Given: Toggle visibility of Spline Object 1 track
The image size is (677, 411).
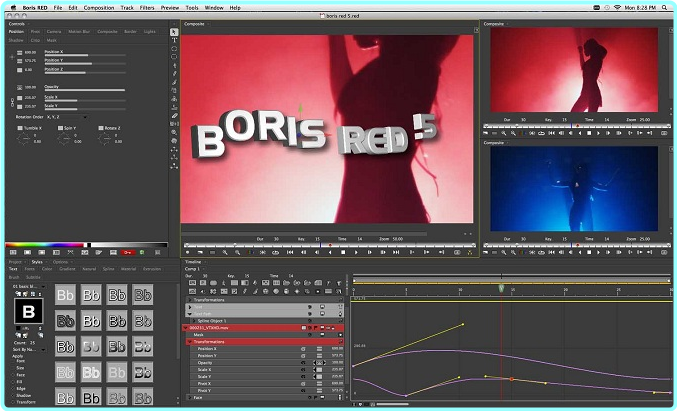Looking at the screenshot, I should coord(310,321).
